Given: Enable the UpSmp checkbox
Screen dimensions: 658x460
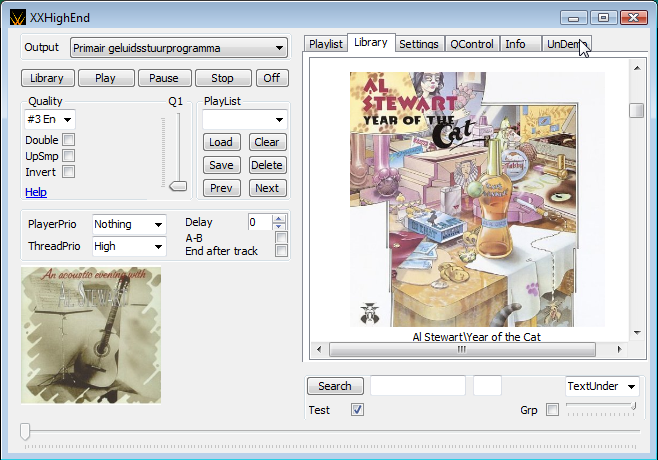Looking at the screenshot, I should [x=68, y=156].
